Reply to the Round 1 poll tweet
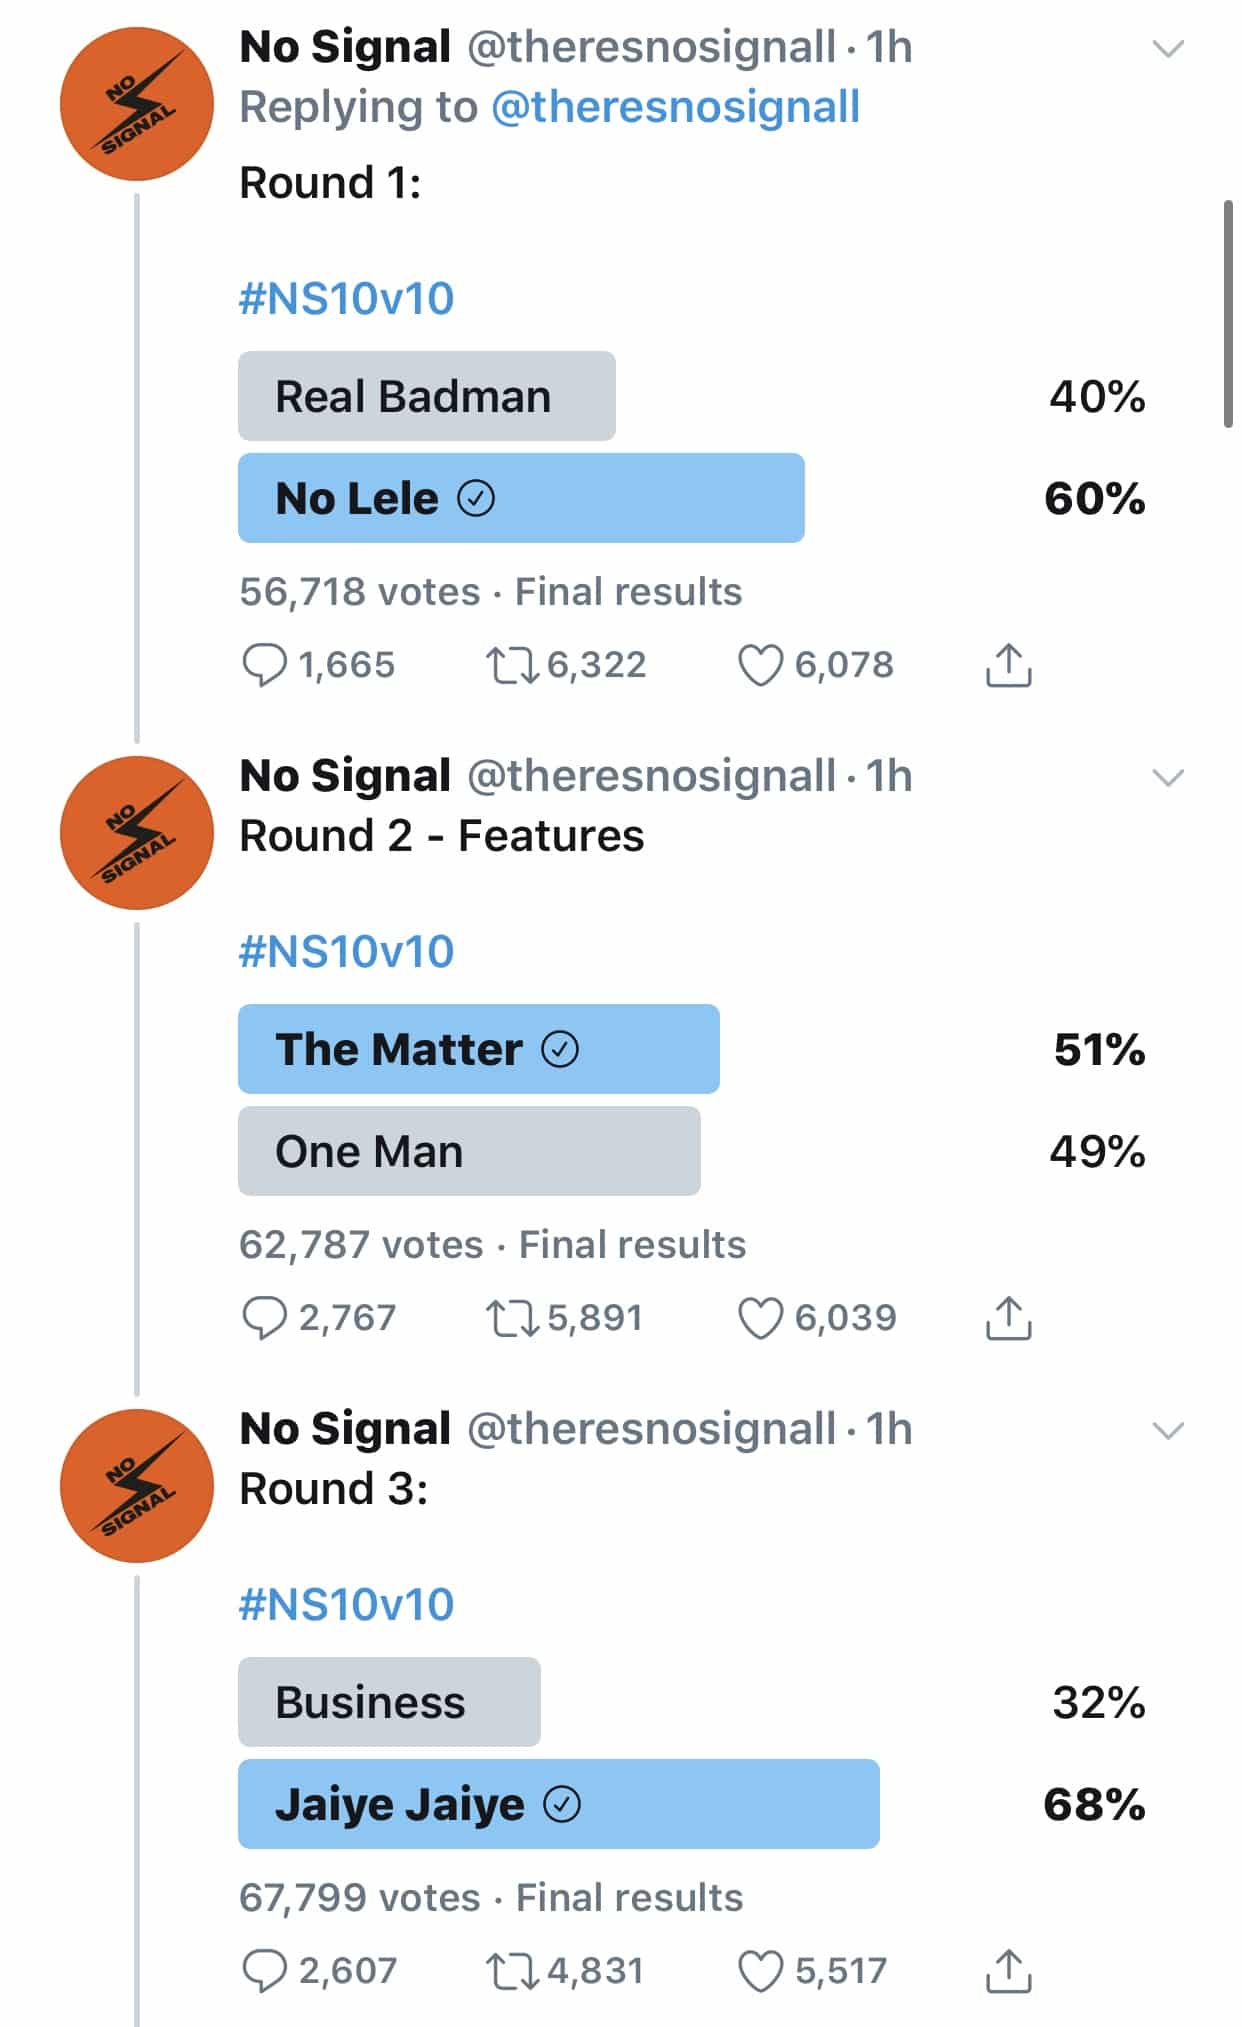 [265, 665]
